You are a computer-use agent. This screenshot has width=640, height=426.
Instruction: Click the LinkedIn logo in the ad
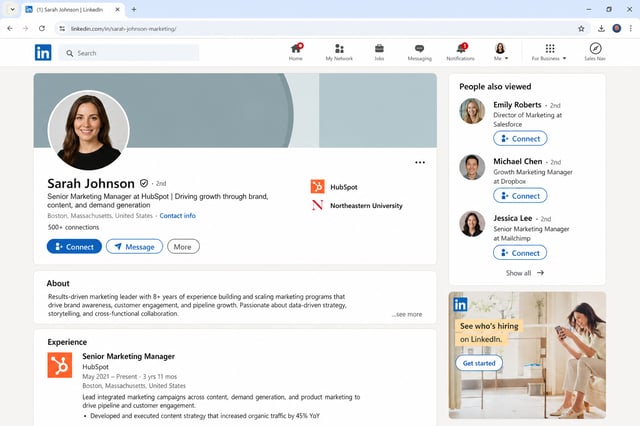[x=460, y=304]
